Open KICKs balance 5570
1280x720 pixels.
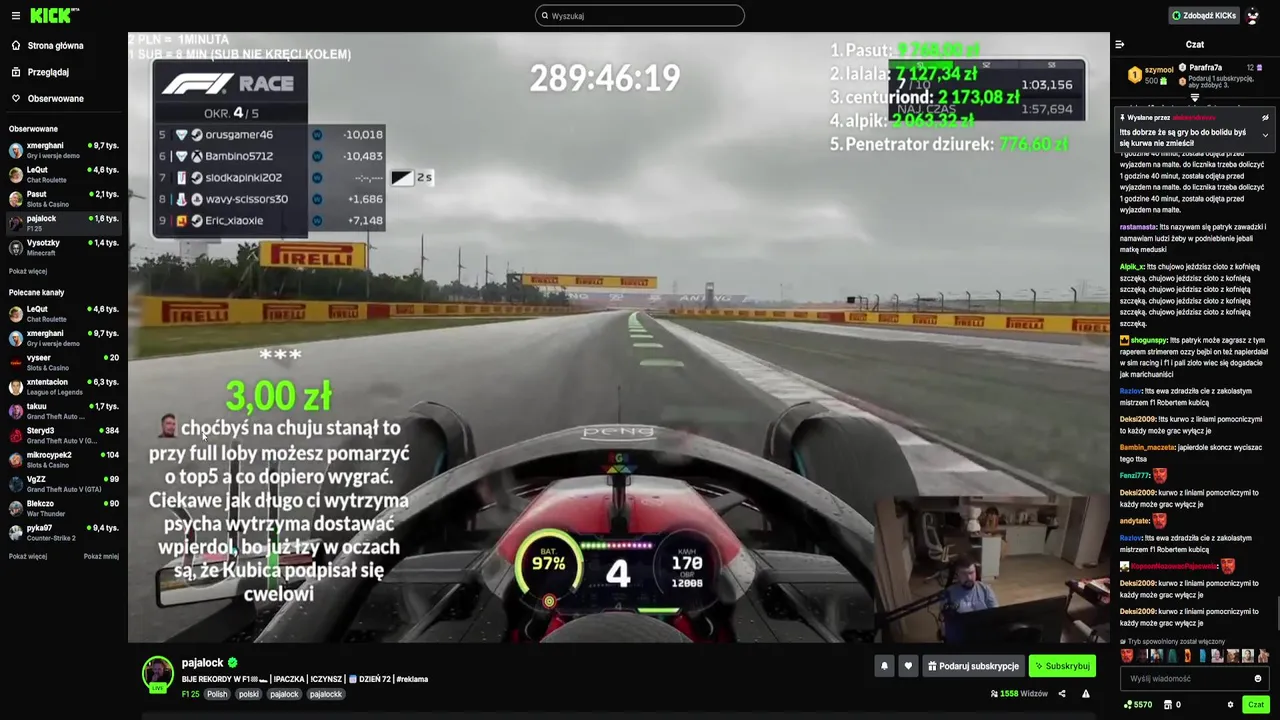point(1139,705)
